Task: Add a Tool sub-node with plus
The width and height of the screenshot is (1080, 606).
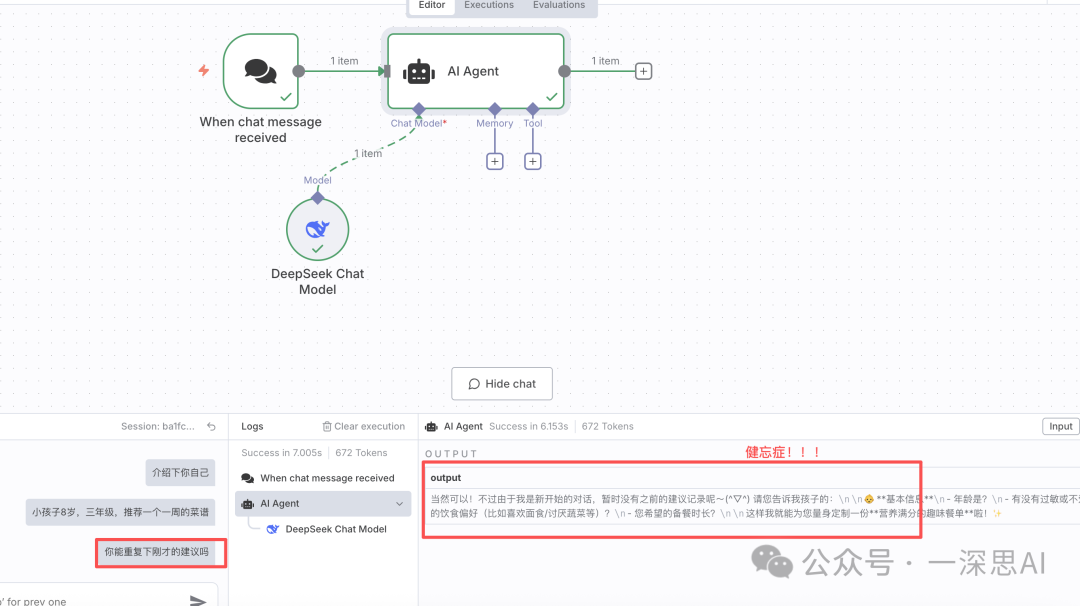Action: (x=533, y=161)
